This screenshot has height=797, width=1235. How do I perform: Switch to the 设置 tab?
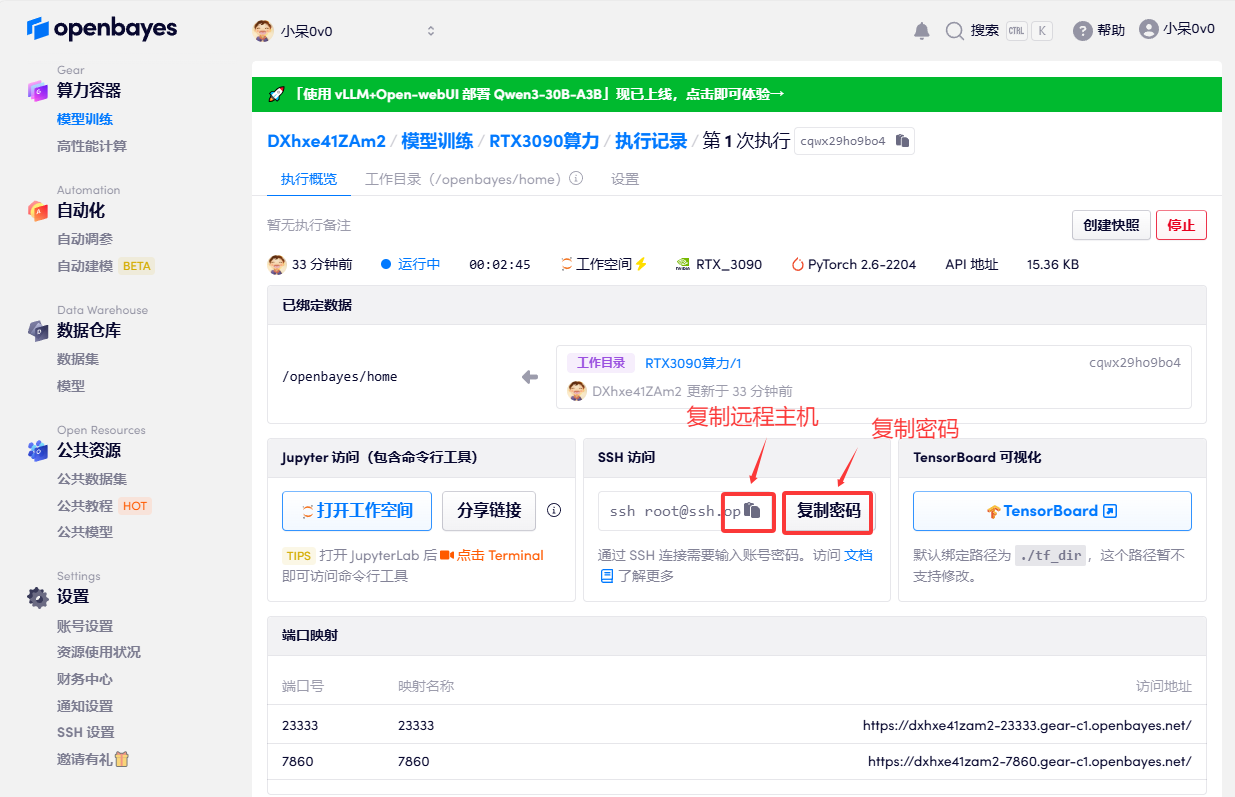625,180
